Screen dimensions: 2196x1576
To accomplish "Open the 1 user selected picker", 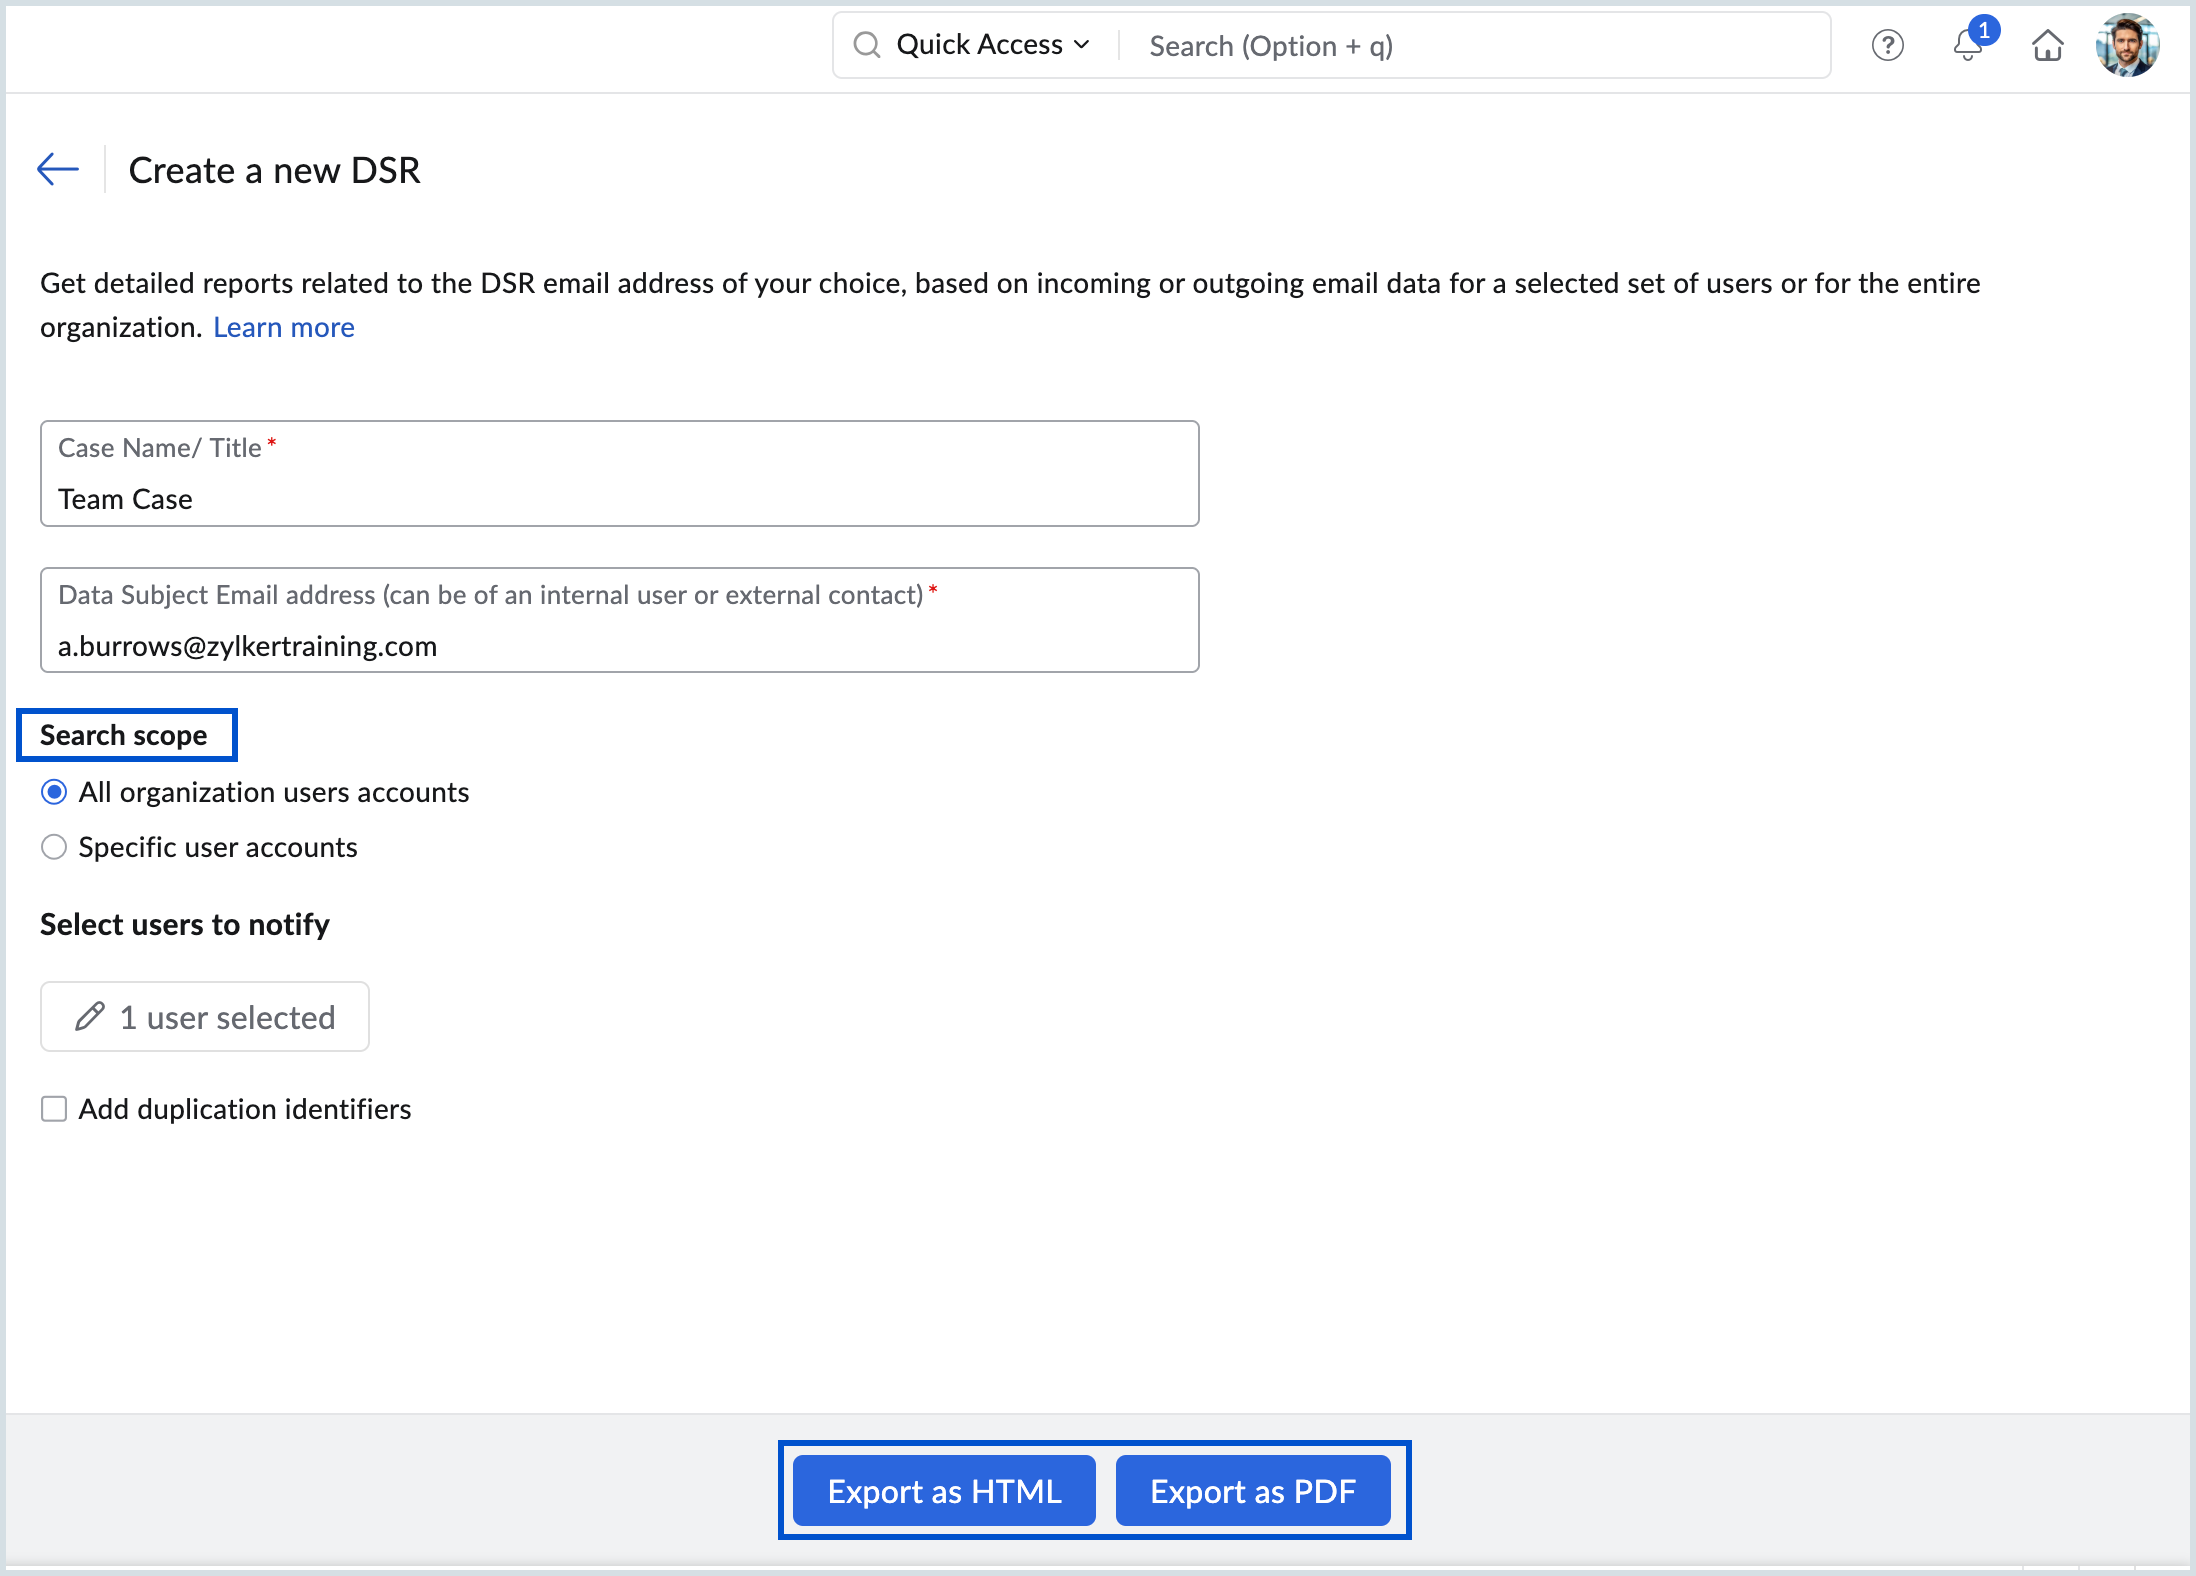I will [x=205, y=1017].
